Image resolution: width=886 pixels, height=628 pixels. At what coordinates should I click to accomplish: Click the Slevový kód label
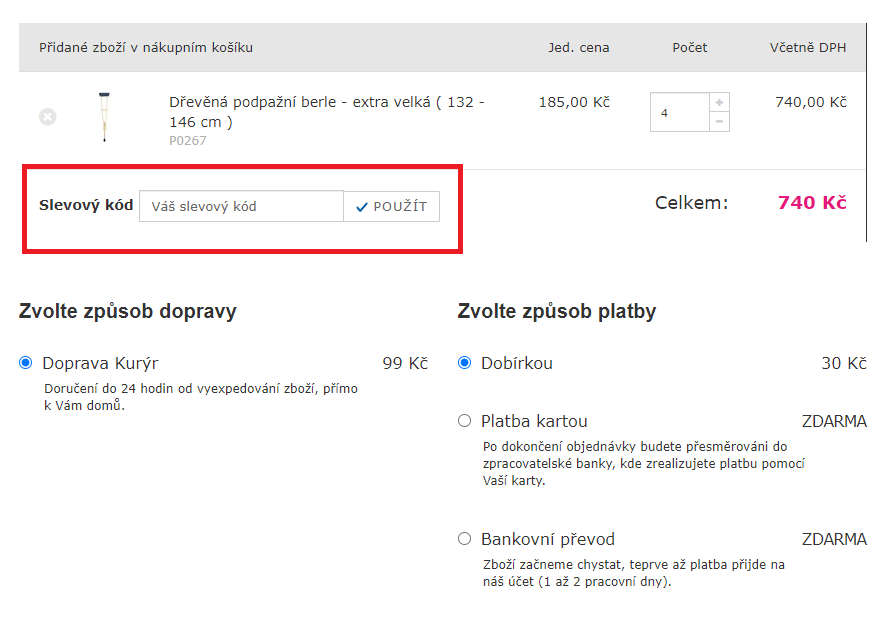click(86, 205)
